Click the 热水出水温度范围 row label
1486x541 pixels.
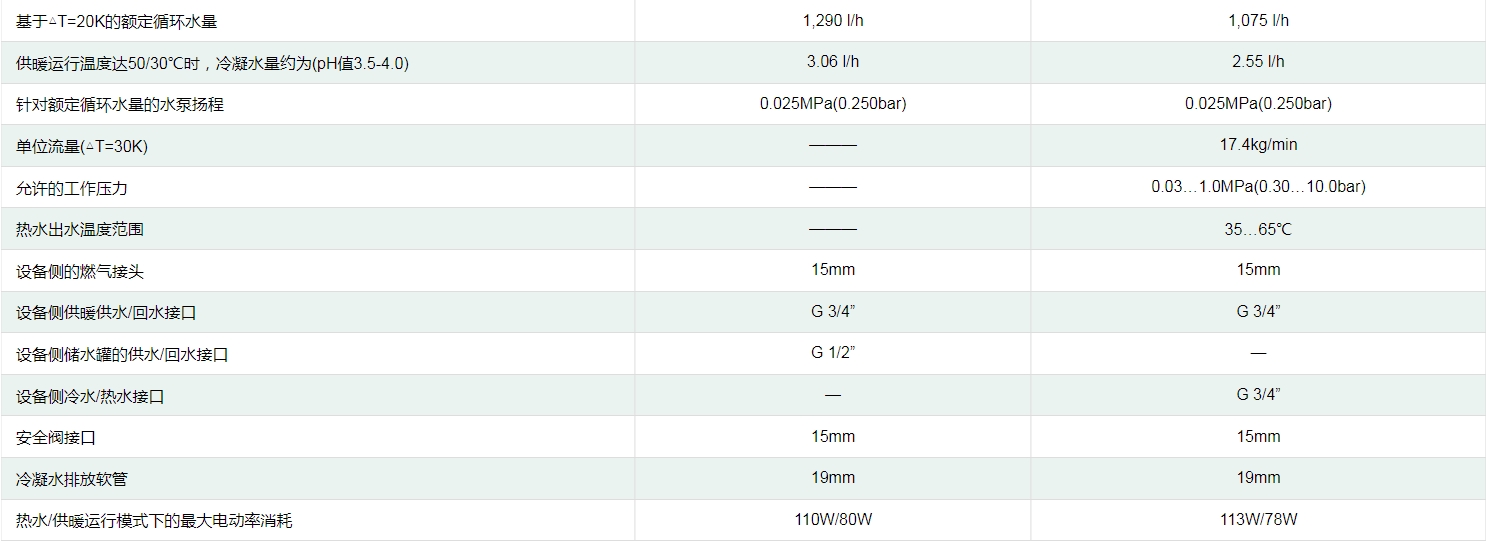[80, 229]
